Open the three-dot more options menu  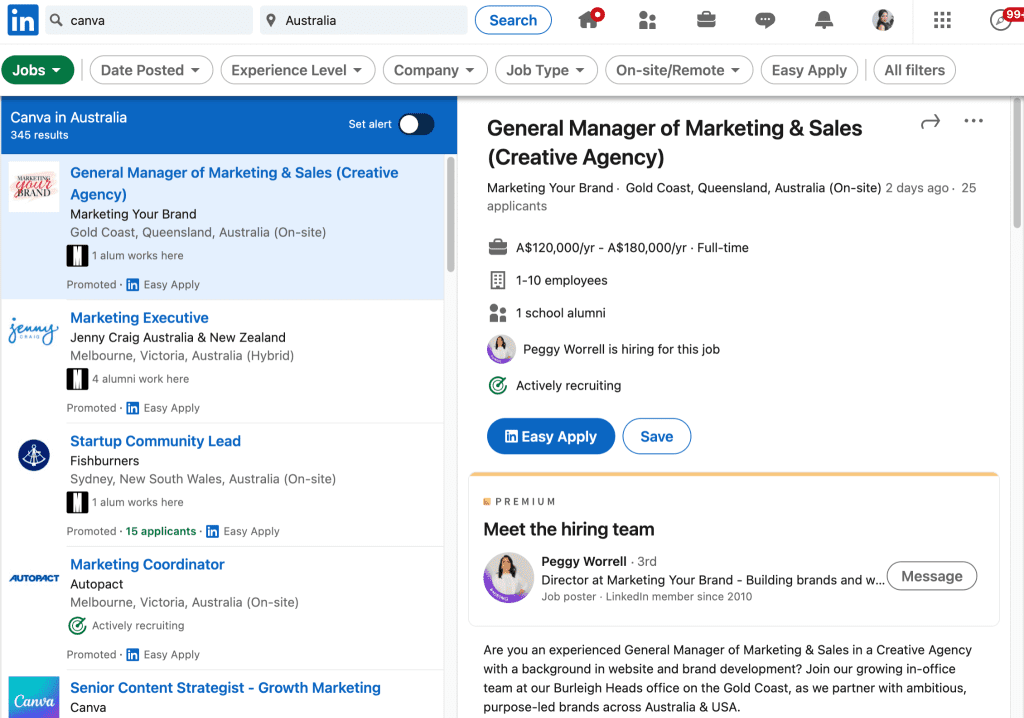[973, 121]
